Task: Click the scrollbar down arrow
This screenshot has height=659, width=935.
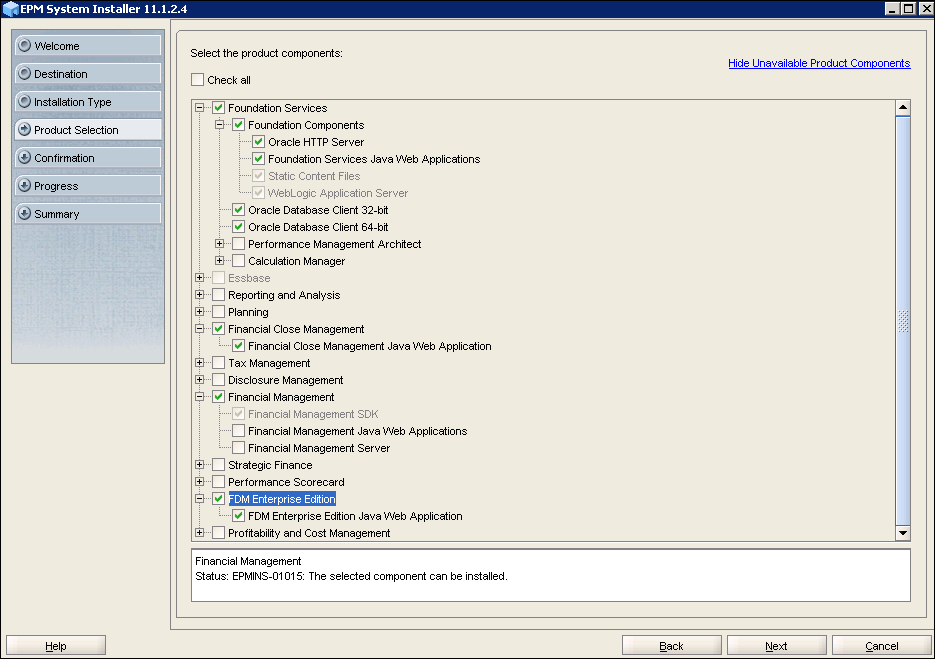Action: [903, 533]
